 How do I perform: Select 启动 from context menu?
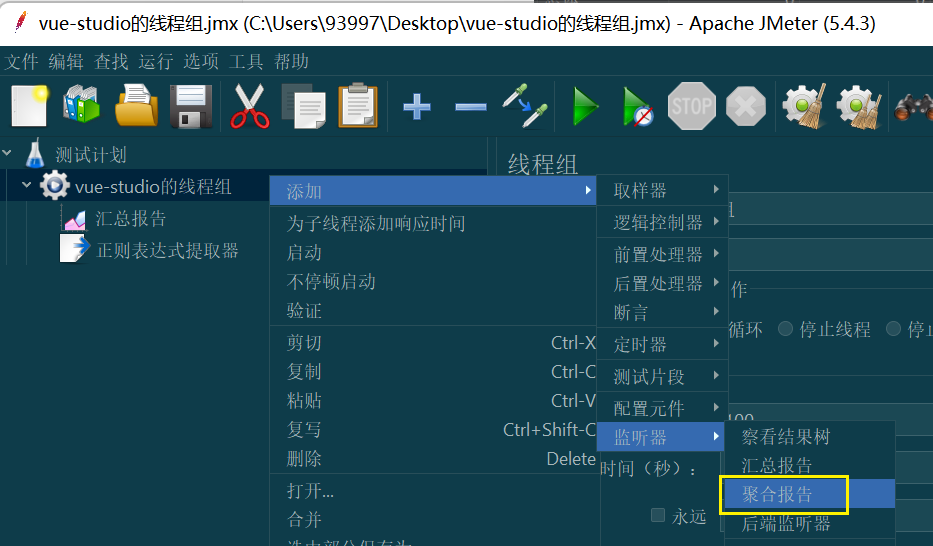[433, 253]
